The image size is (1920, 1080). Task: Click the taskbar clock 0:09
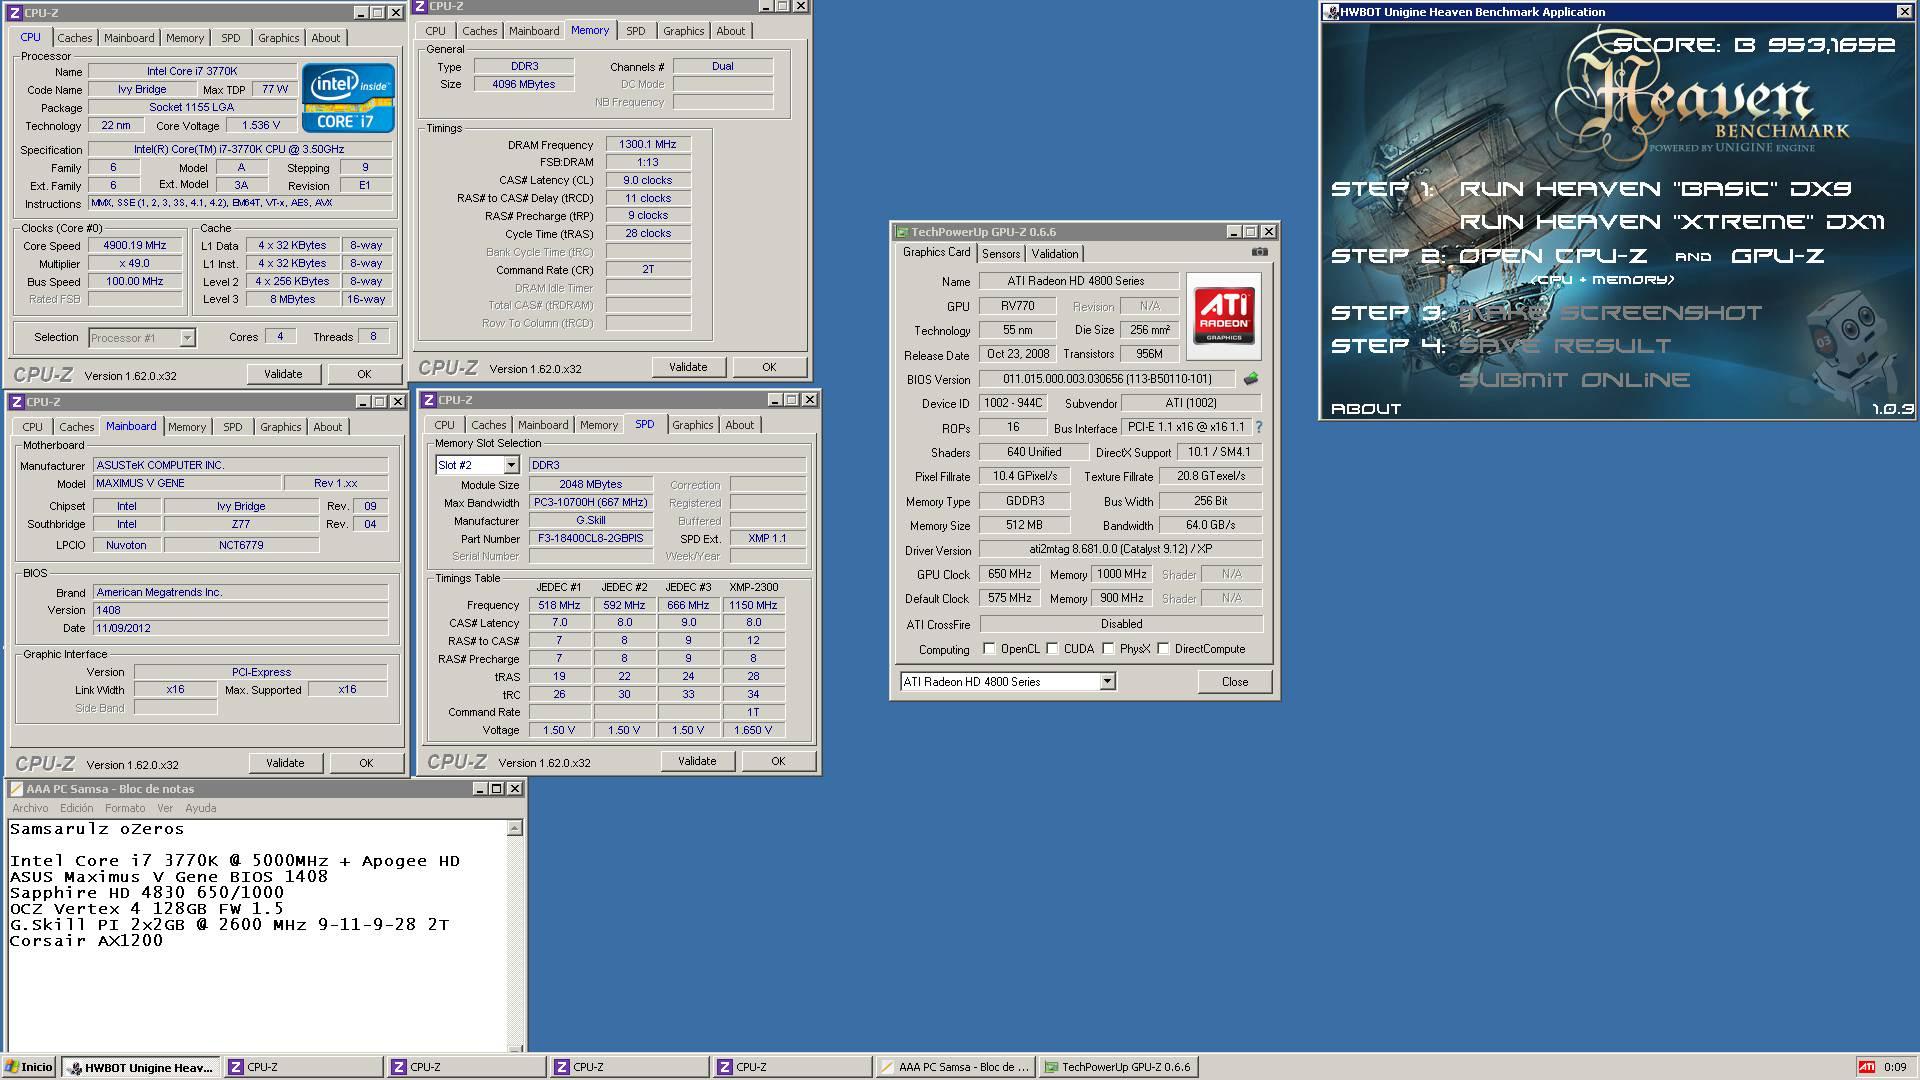point(1895,1067)
